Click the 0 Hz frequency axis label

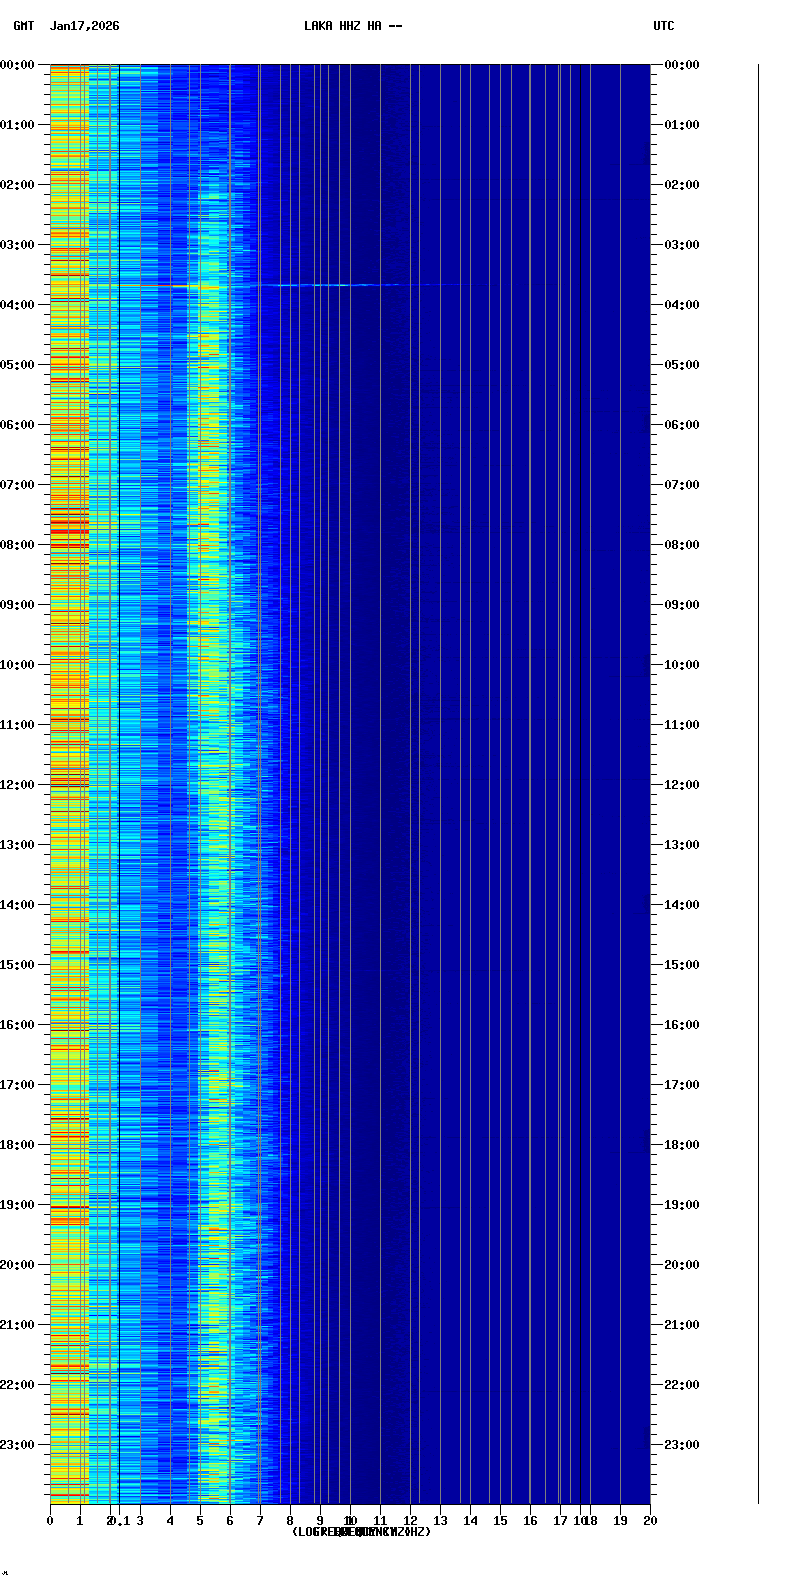point(50,1521)
